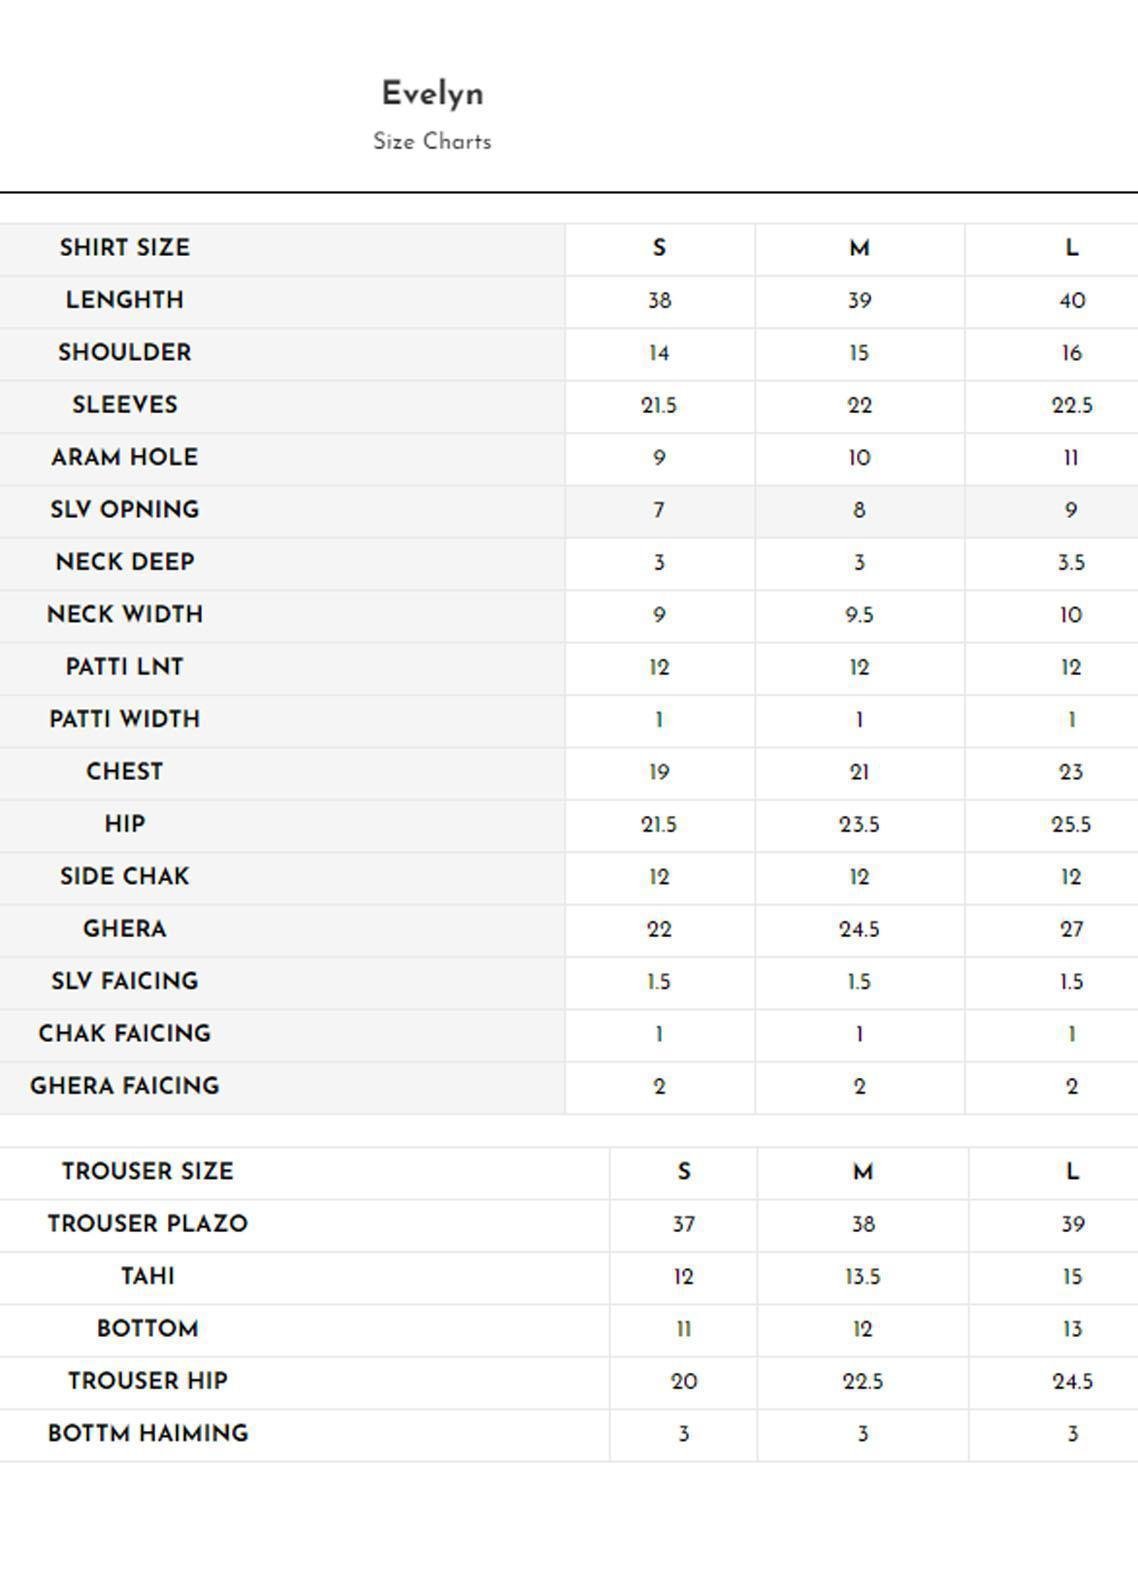The image size is (1138, 1584).
Task: Select the ARAM HOLE row label
Action: [x=125, y=457]
